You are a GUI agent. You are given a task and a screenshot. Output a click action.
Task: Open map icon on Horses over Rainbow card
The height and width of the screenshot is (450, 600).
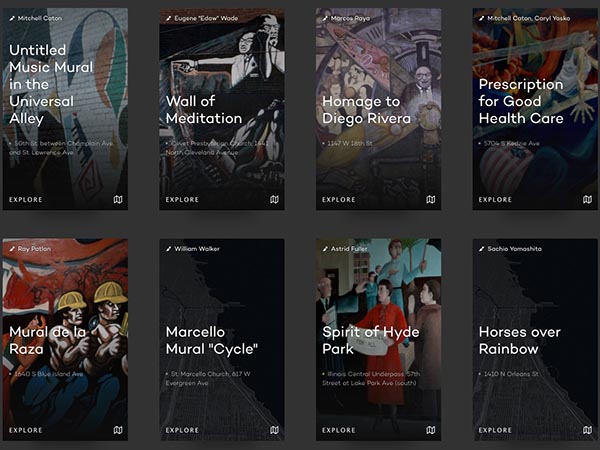click(587, 430)
